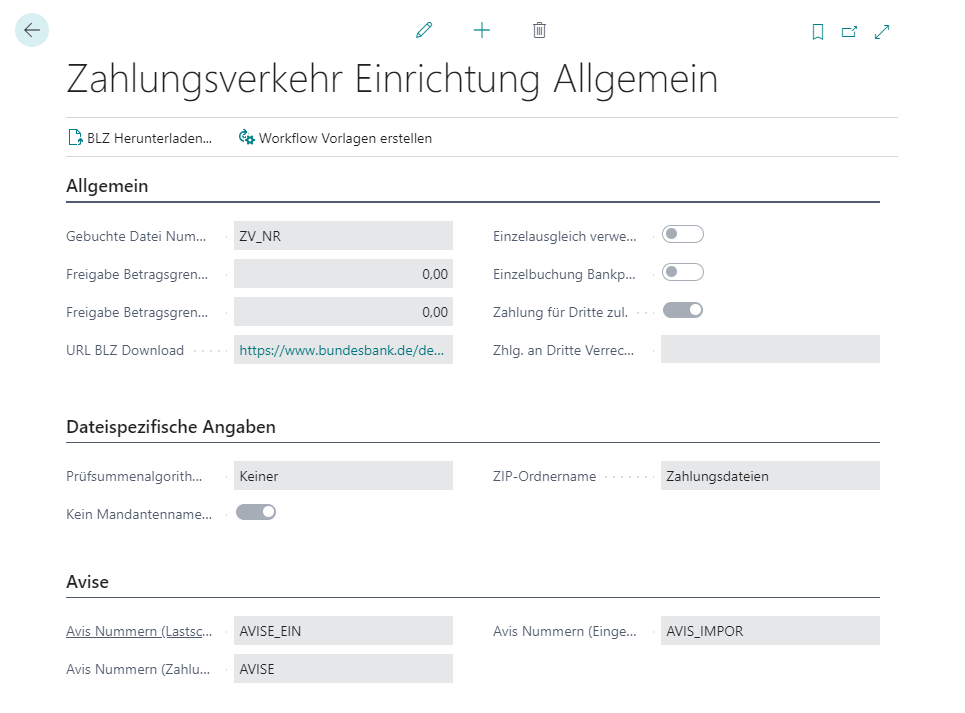Open the Prüfsummenalgorithmus selection showing Keiner
This screenshot has width=965, height=713.
(x=343, y=476)
